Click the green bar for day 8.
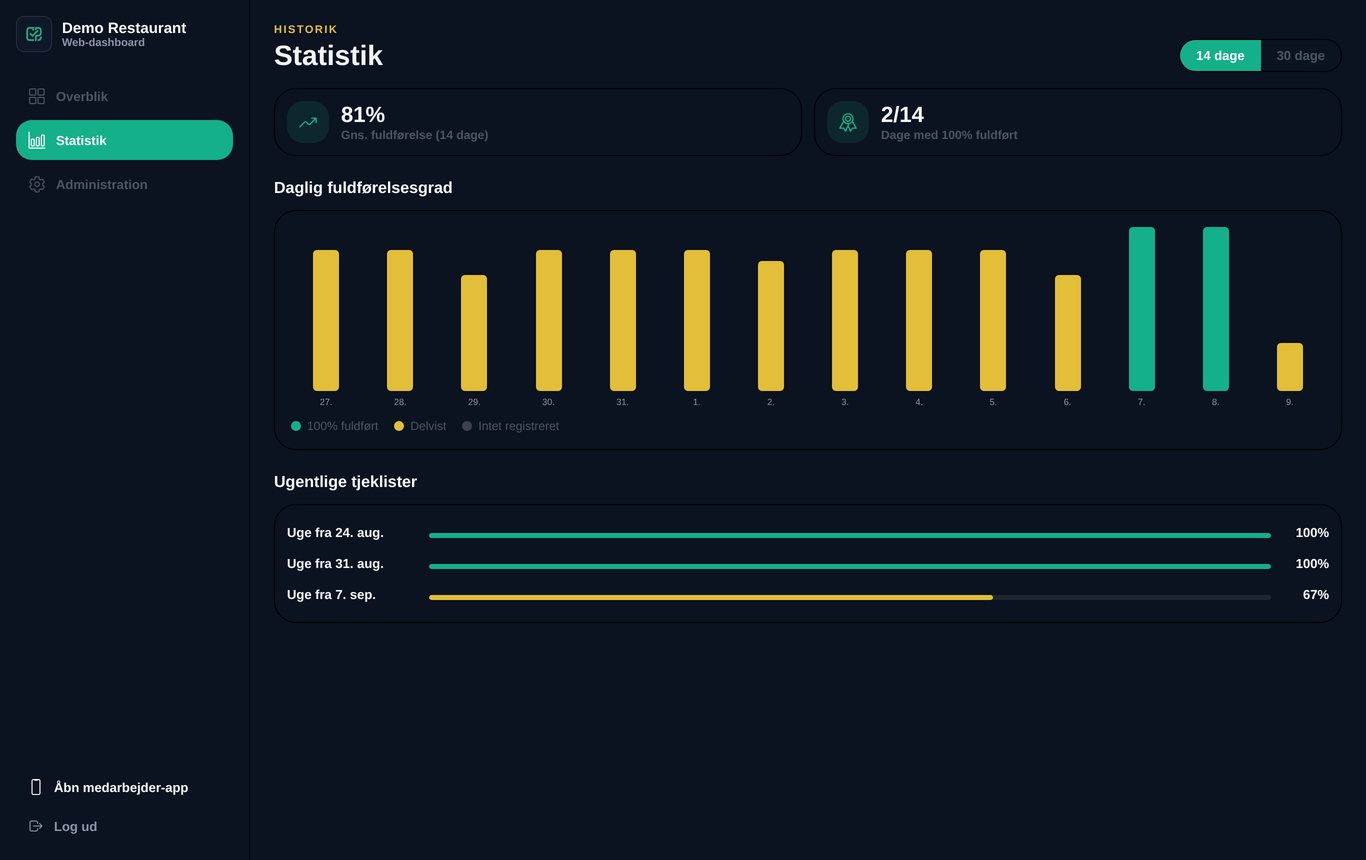This screenshot has height=860, width=1366. pyautogui.click(x=1215, y=309)
